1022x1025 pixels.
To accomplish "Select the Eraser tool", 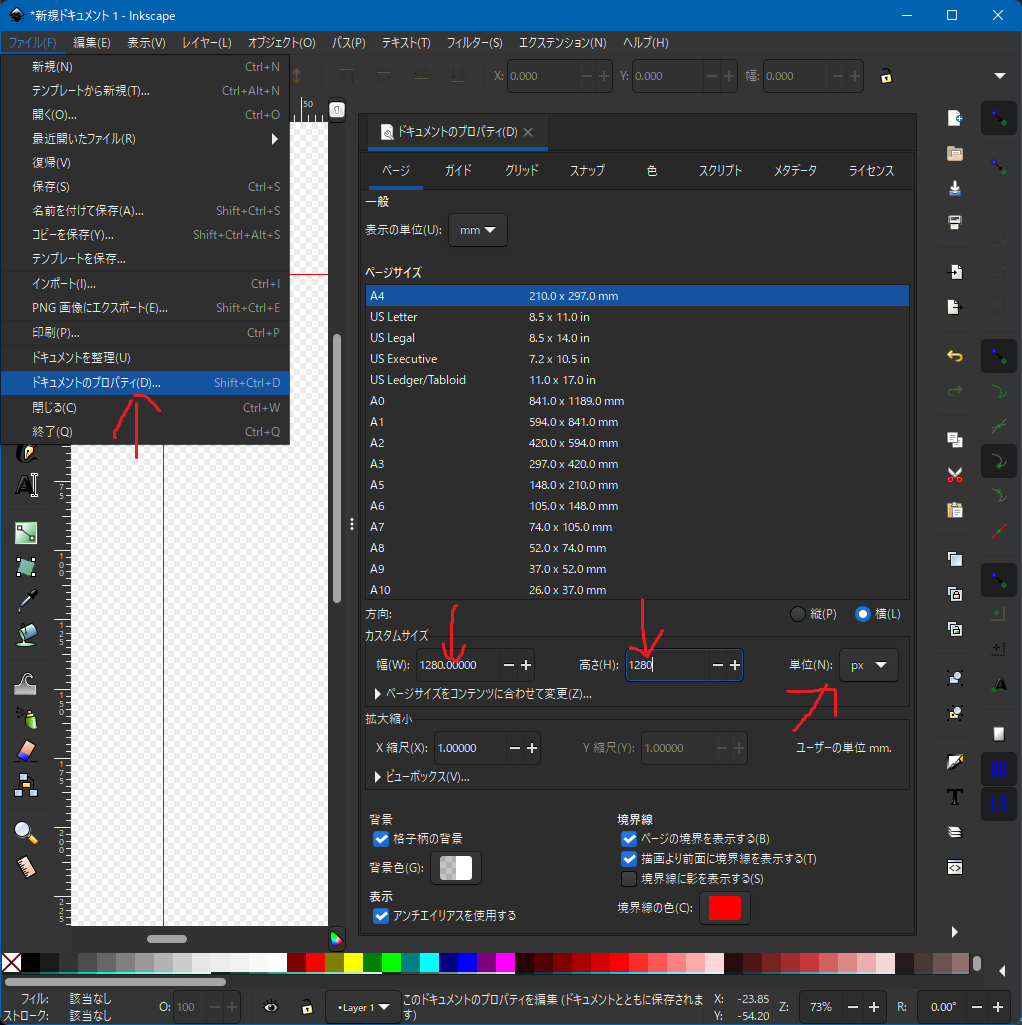I will [26, 752].
